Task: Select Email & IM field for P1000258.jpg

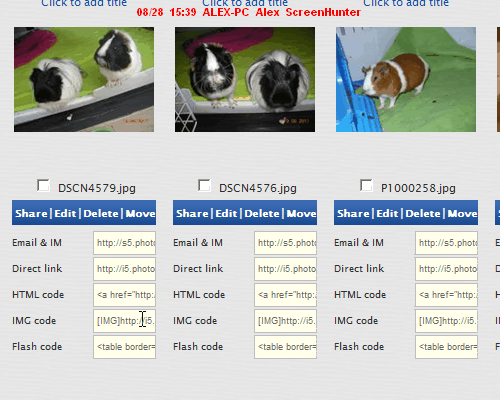Action: (447, 243)
